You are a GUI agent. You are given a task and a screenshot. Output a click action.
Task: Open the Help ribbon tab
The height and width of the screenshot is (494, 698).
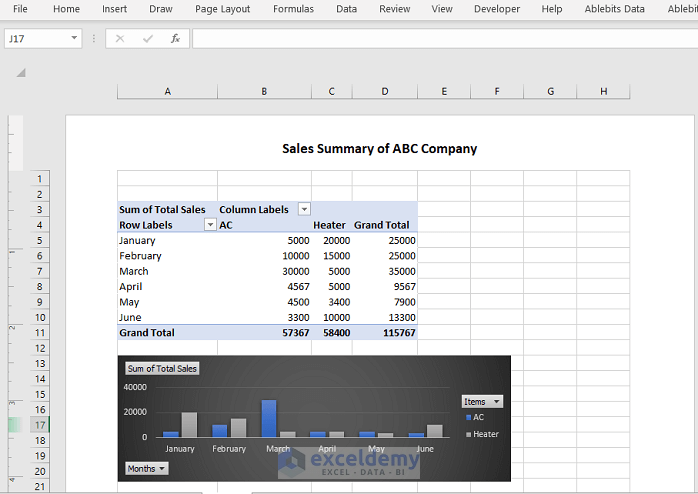pyautogui.click(x=552, y=9)
